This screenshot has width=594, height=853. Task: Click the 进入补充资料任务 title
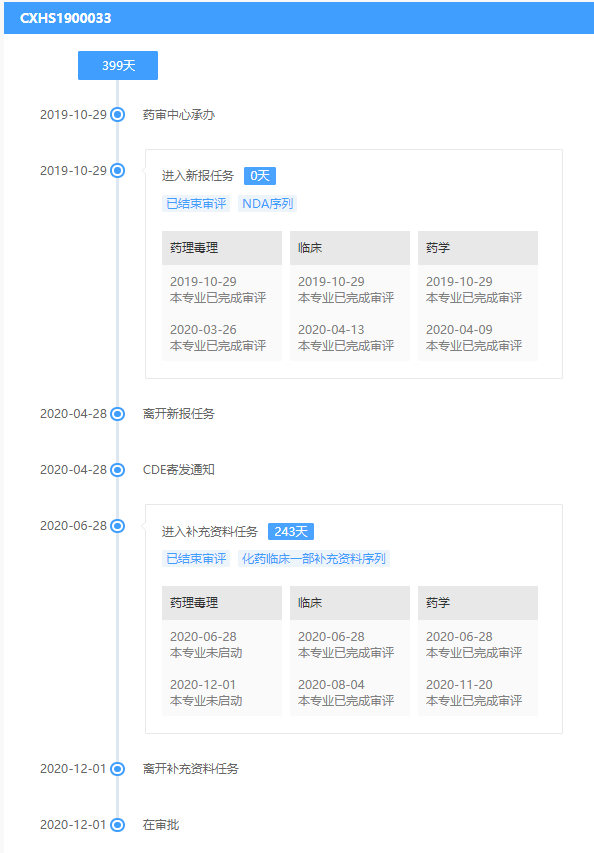[209, 531]
